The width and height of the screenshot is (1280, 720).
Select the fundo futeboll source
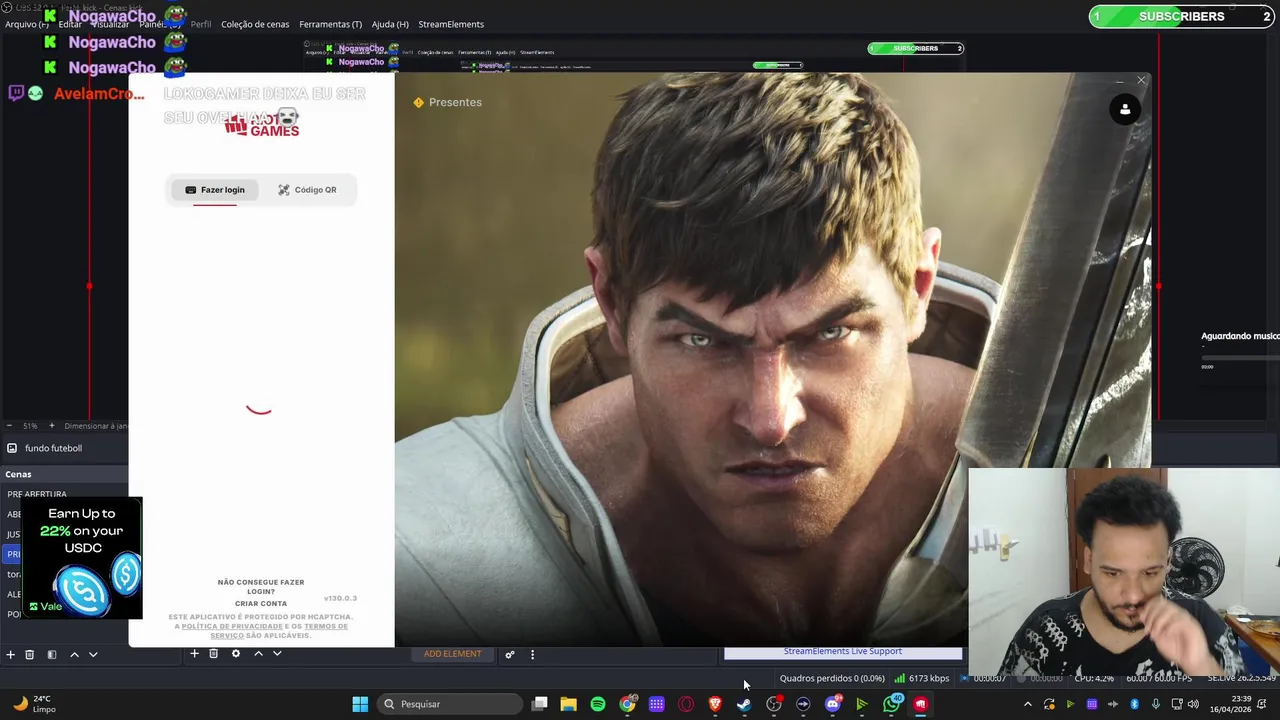coord(53,448)
